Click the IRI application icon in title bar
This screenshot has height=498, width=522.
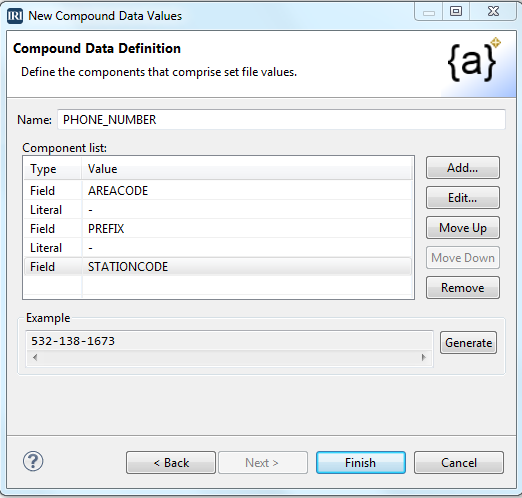[x=15, y=16]
